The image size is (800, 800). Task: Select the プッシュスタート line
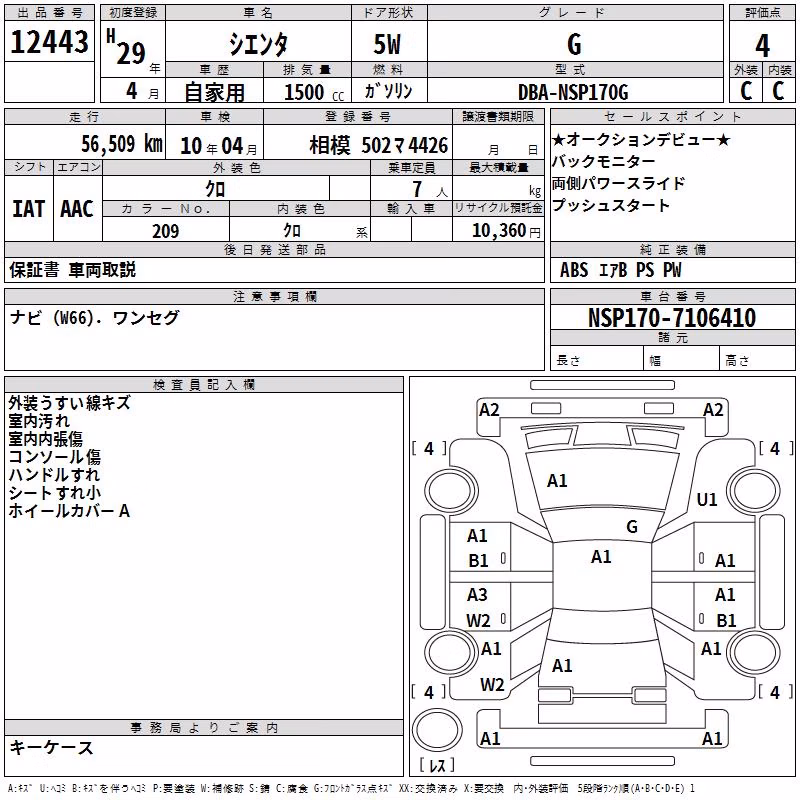[x=611, y=205]
